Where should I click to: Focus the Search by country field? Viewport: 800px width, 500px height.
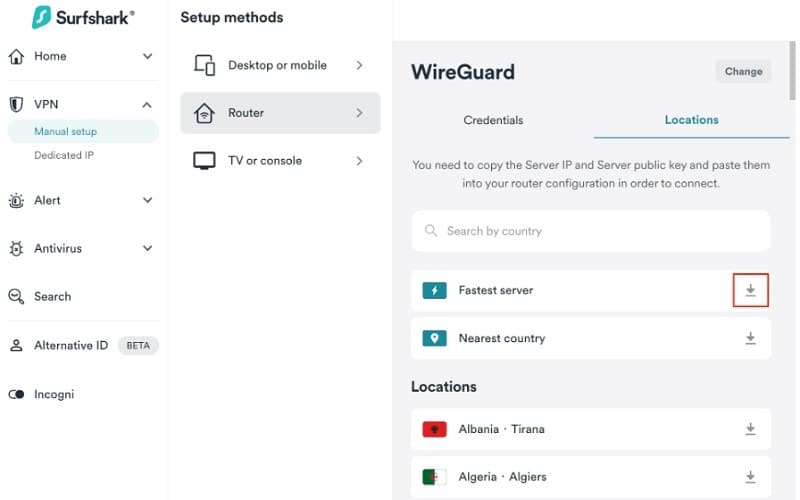click(x=591, y=231)
